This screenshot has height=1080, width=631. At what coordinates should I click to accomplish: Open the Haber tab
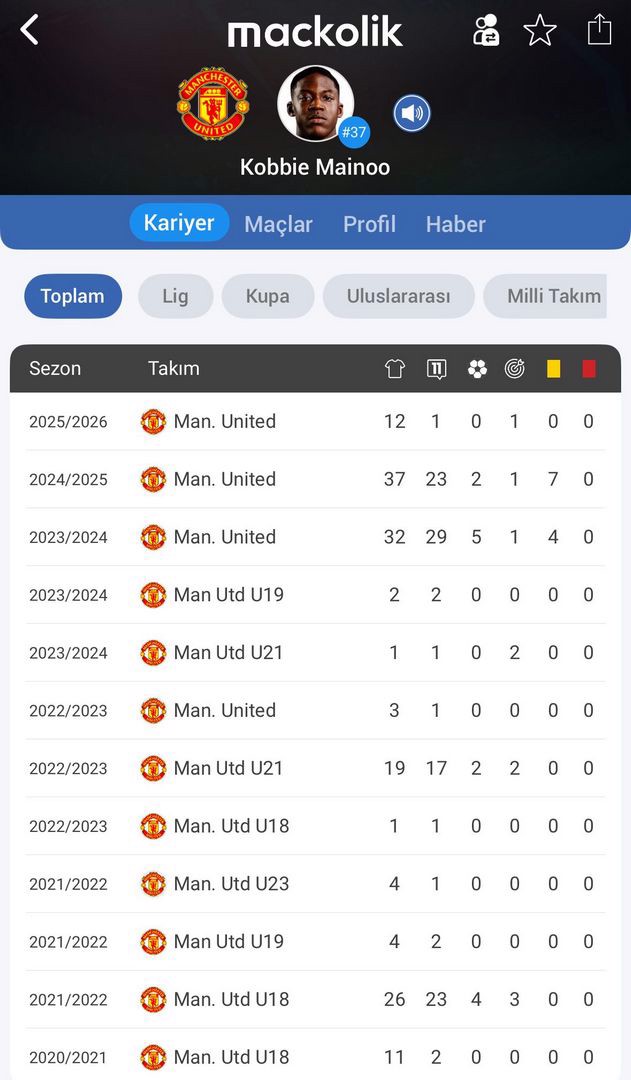[455, 224]
